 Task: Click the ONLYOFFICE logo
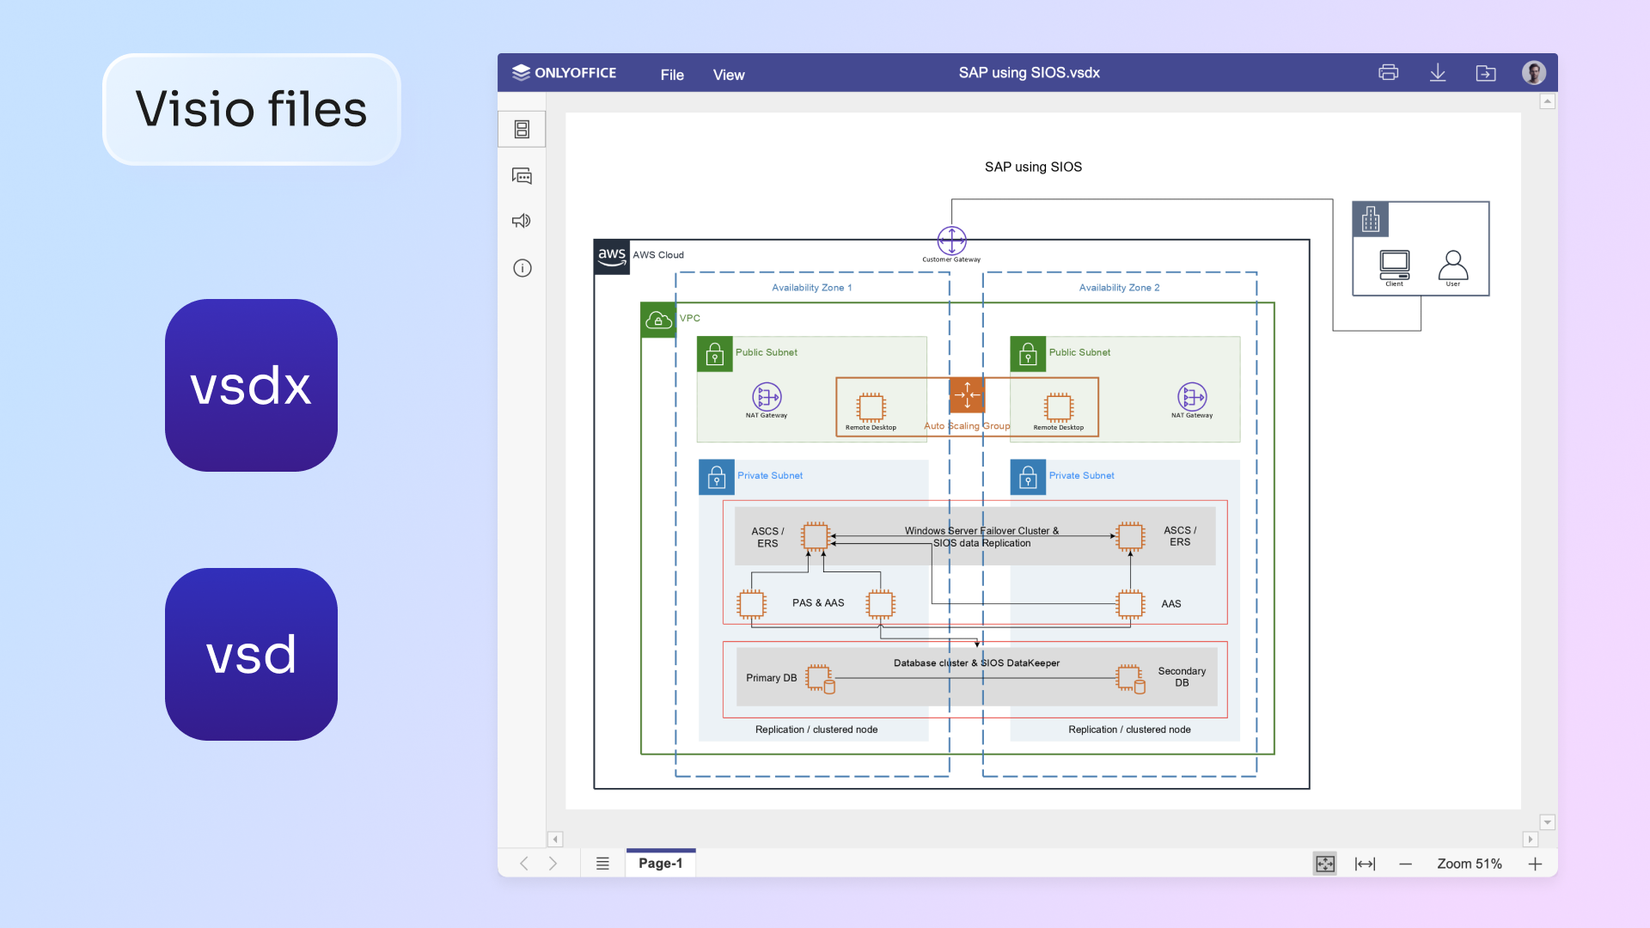563,72
